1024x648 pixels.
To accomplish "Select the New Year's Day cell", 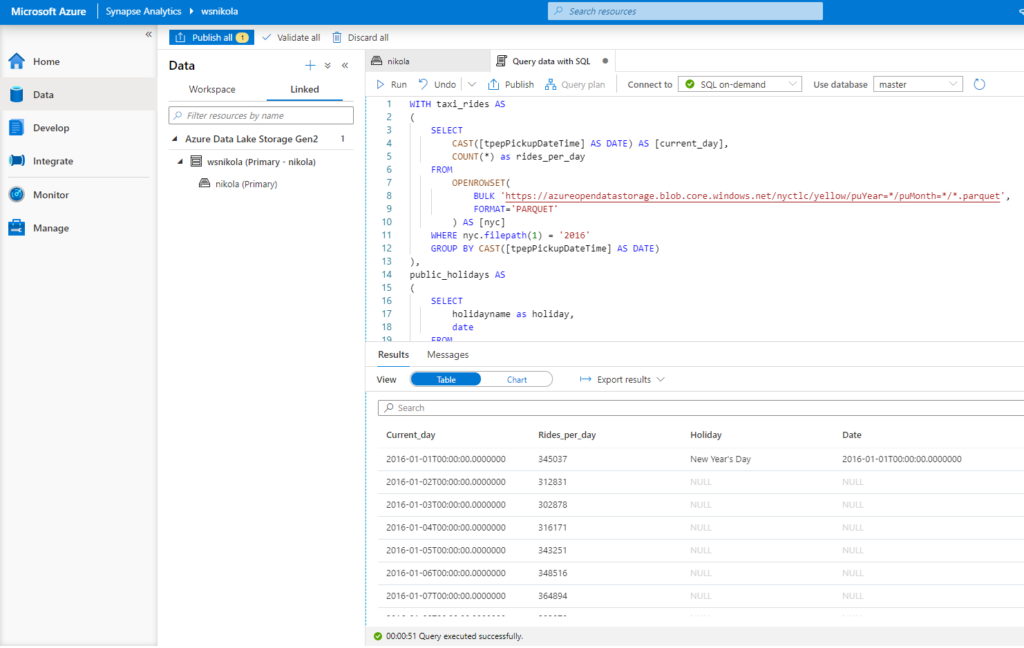I will coord(720,459).
